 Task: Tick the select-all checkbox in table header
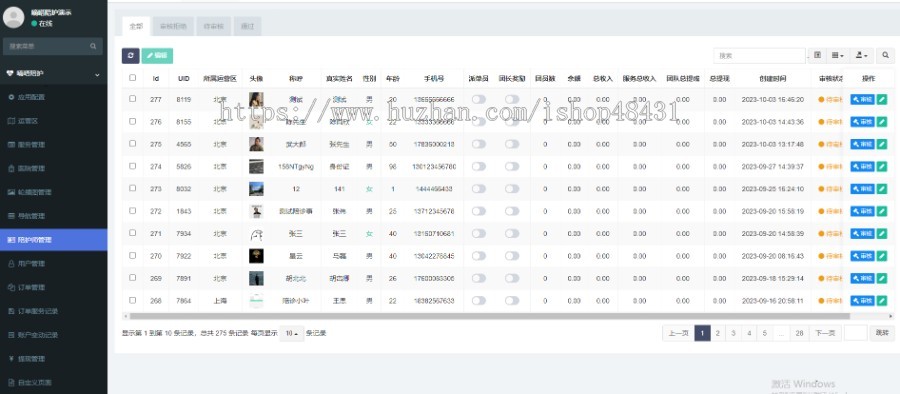click(x=133, y=78)
